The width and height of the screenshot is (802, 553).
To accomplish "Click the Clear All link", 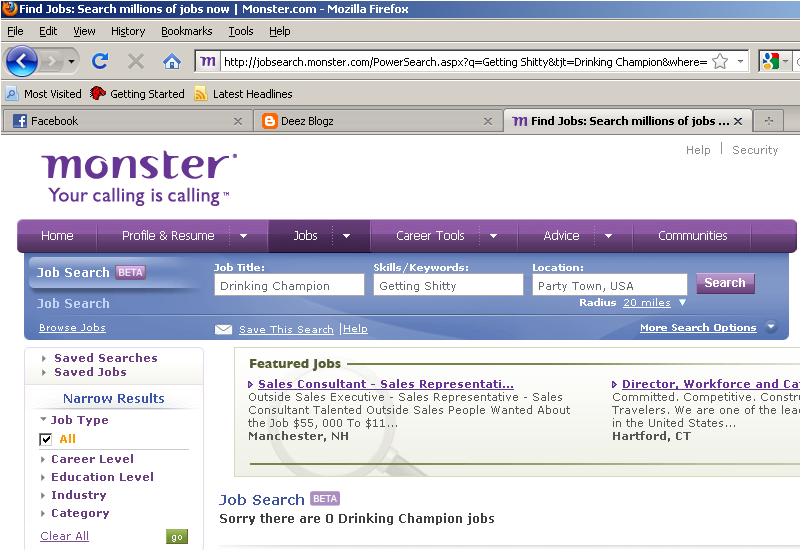I will [64, 536].
